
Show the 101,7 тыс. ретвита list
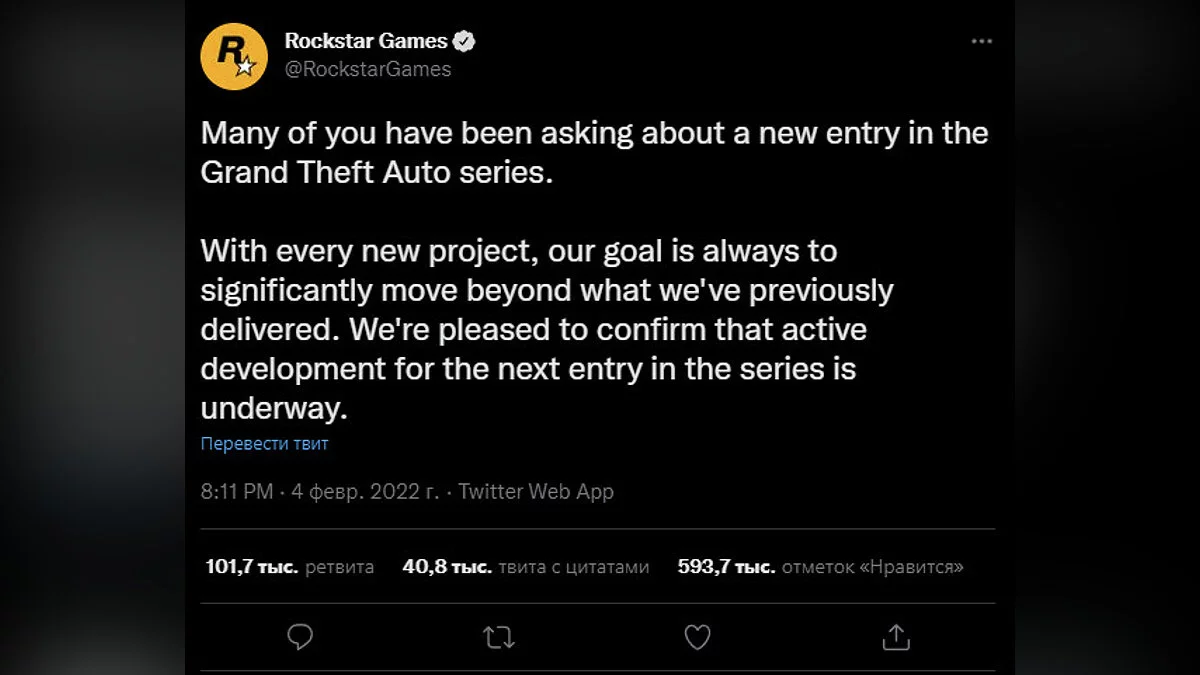point(289,567)
